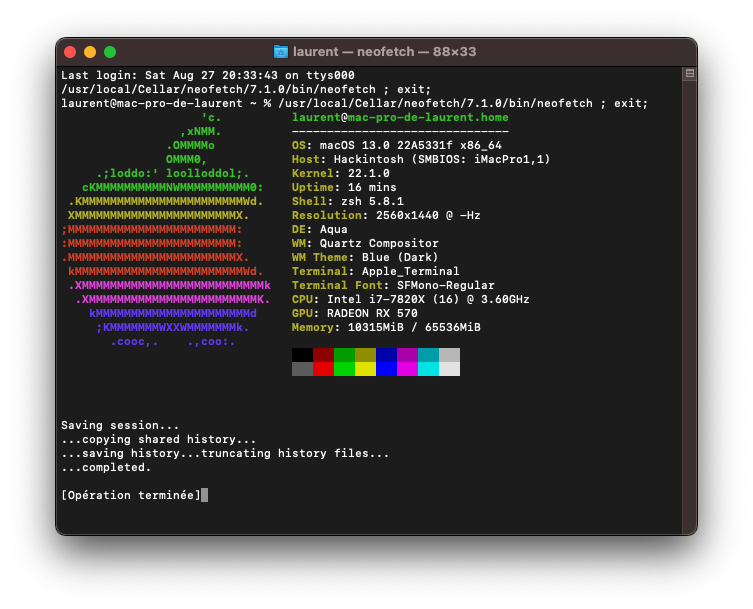Zoom the Terminal window with green button
Screen dimensions: 753x609
(110, 52)
